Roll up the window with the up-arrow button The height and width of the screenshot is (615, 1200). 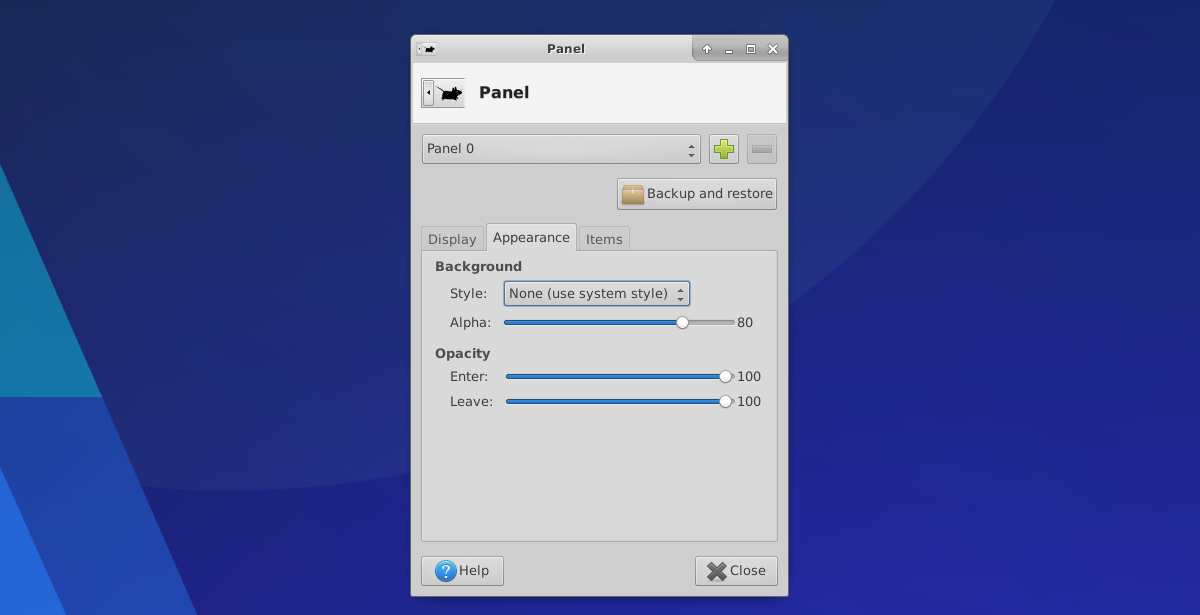tap(707, 49)
